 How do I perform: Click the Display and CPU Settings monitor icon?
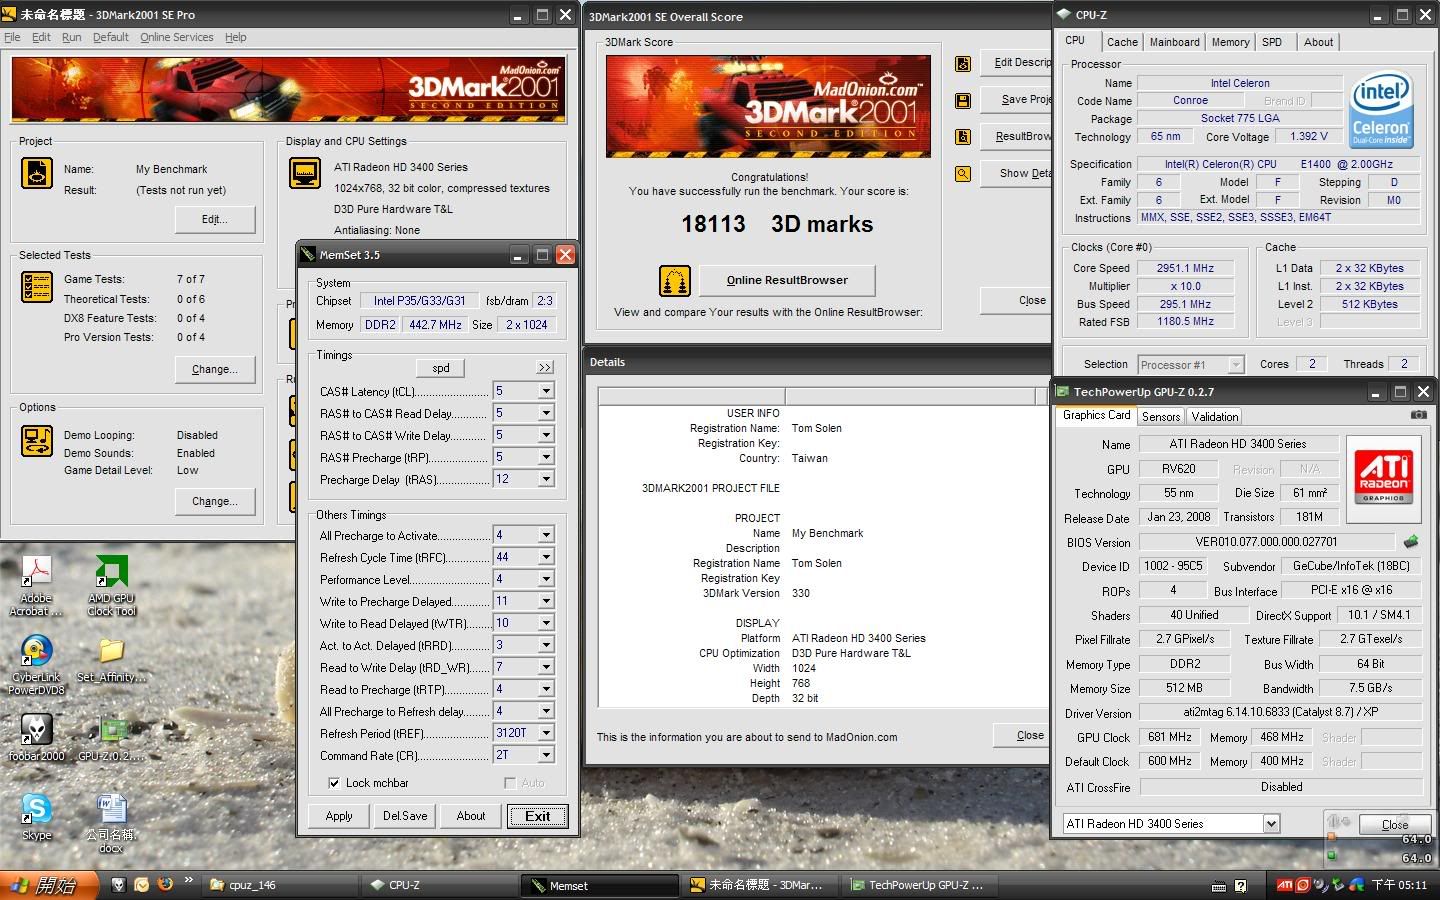pos(304,173)
